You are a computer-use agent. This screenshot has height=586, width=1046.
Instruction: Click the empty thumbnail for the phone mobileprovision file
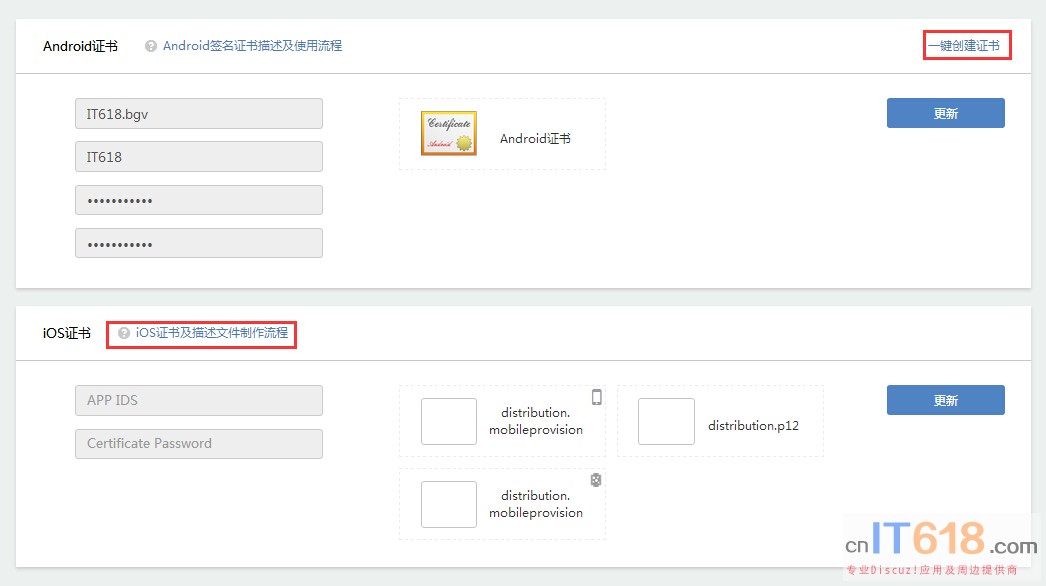click(449, 422)
